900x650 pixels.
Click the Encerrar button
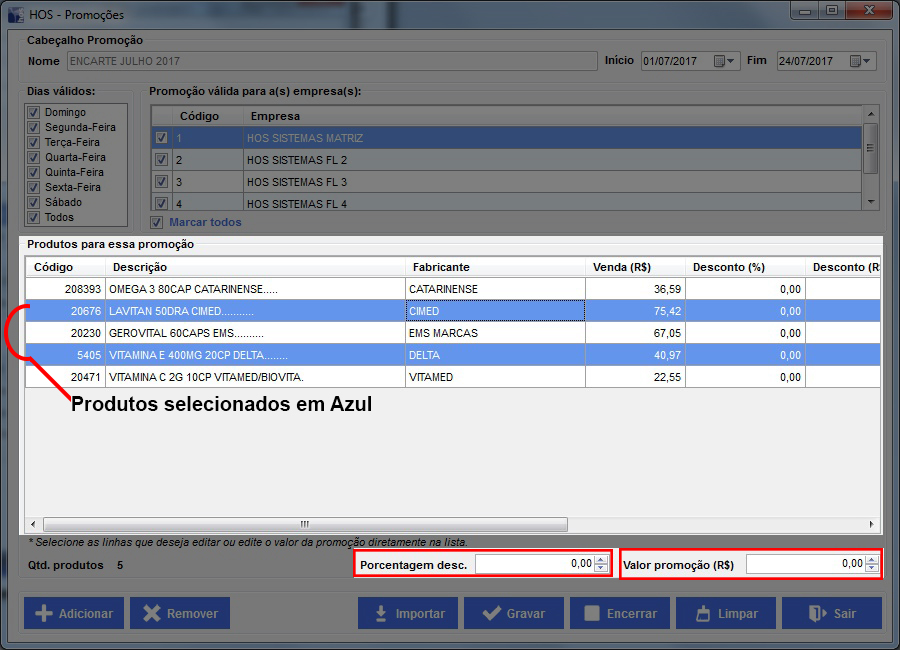tap(620, 613)
